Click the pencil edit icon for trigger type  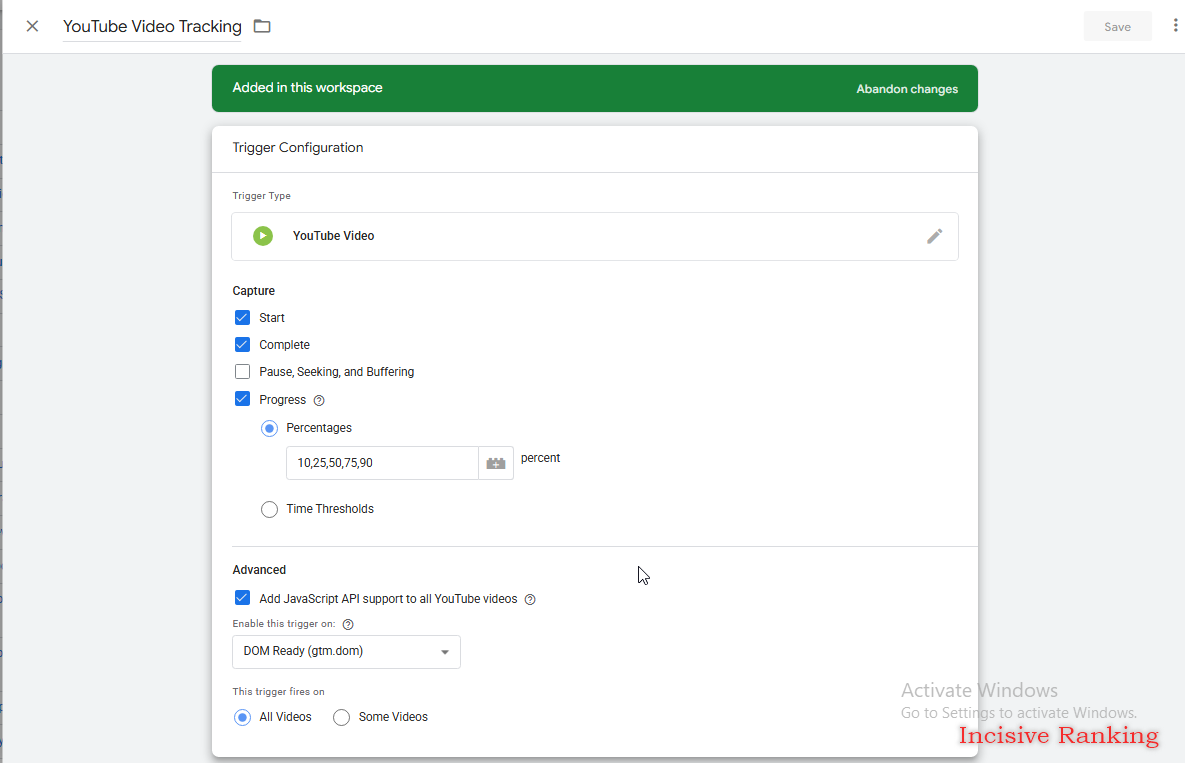[934, 236]
